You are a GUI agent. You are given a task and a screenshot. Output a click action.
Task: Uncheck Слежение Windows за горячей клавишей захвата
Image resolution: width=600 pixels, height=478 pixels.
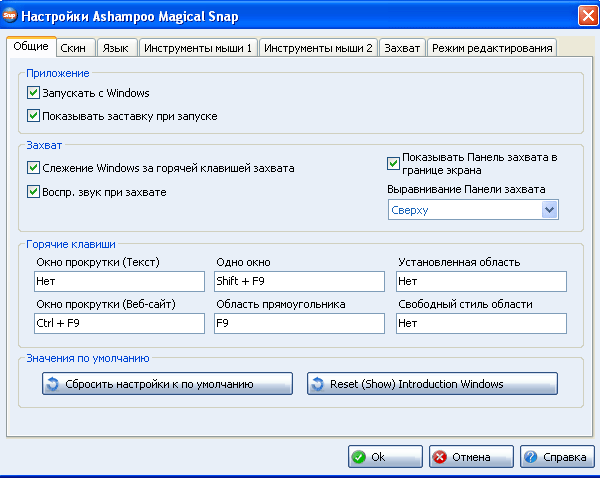[x=33, y=168]
